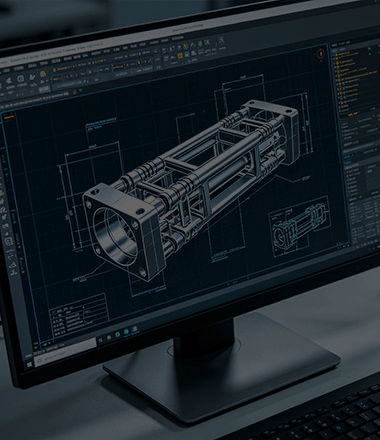Click the large yellow icon in the left ribbon group

point(43,74)
